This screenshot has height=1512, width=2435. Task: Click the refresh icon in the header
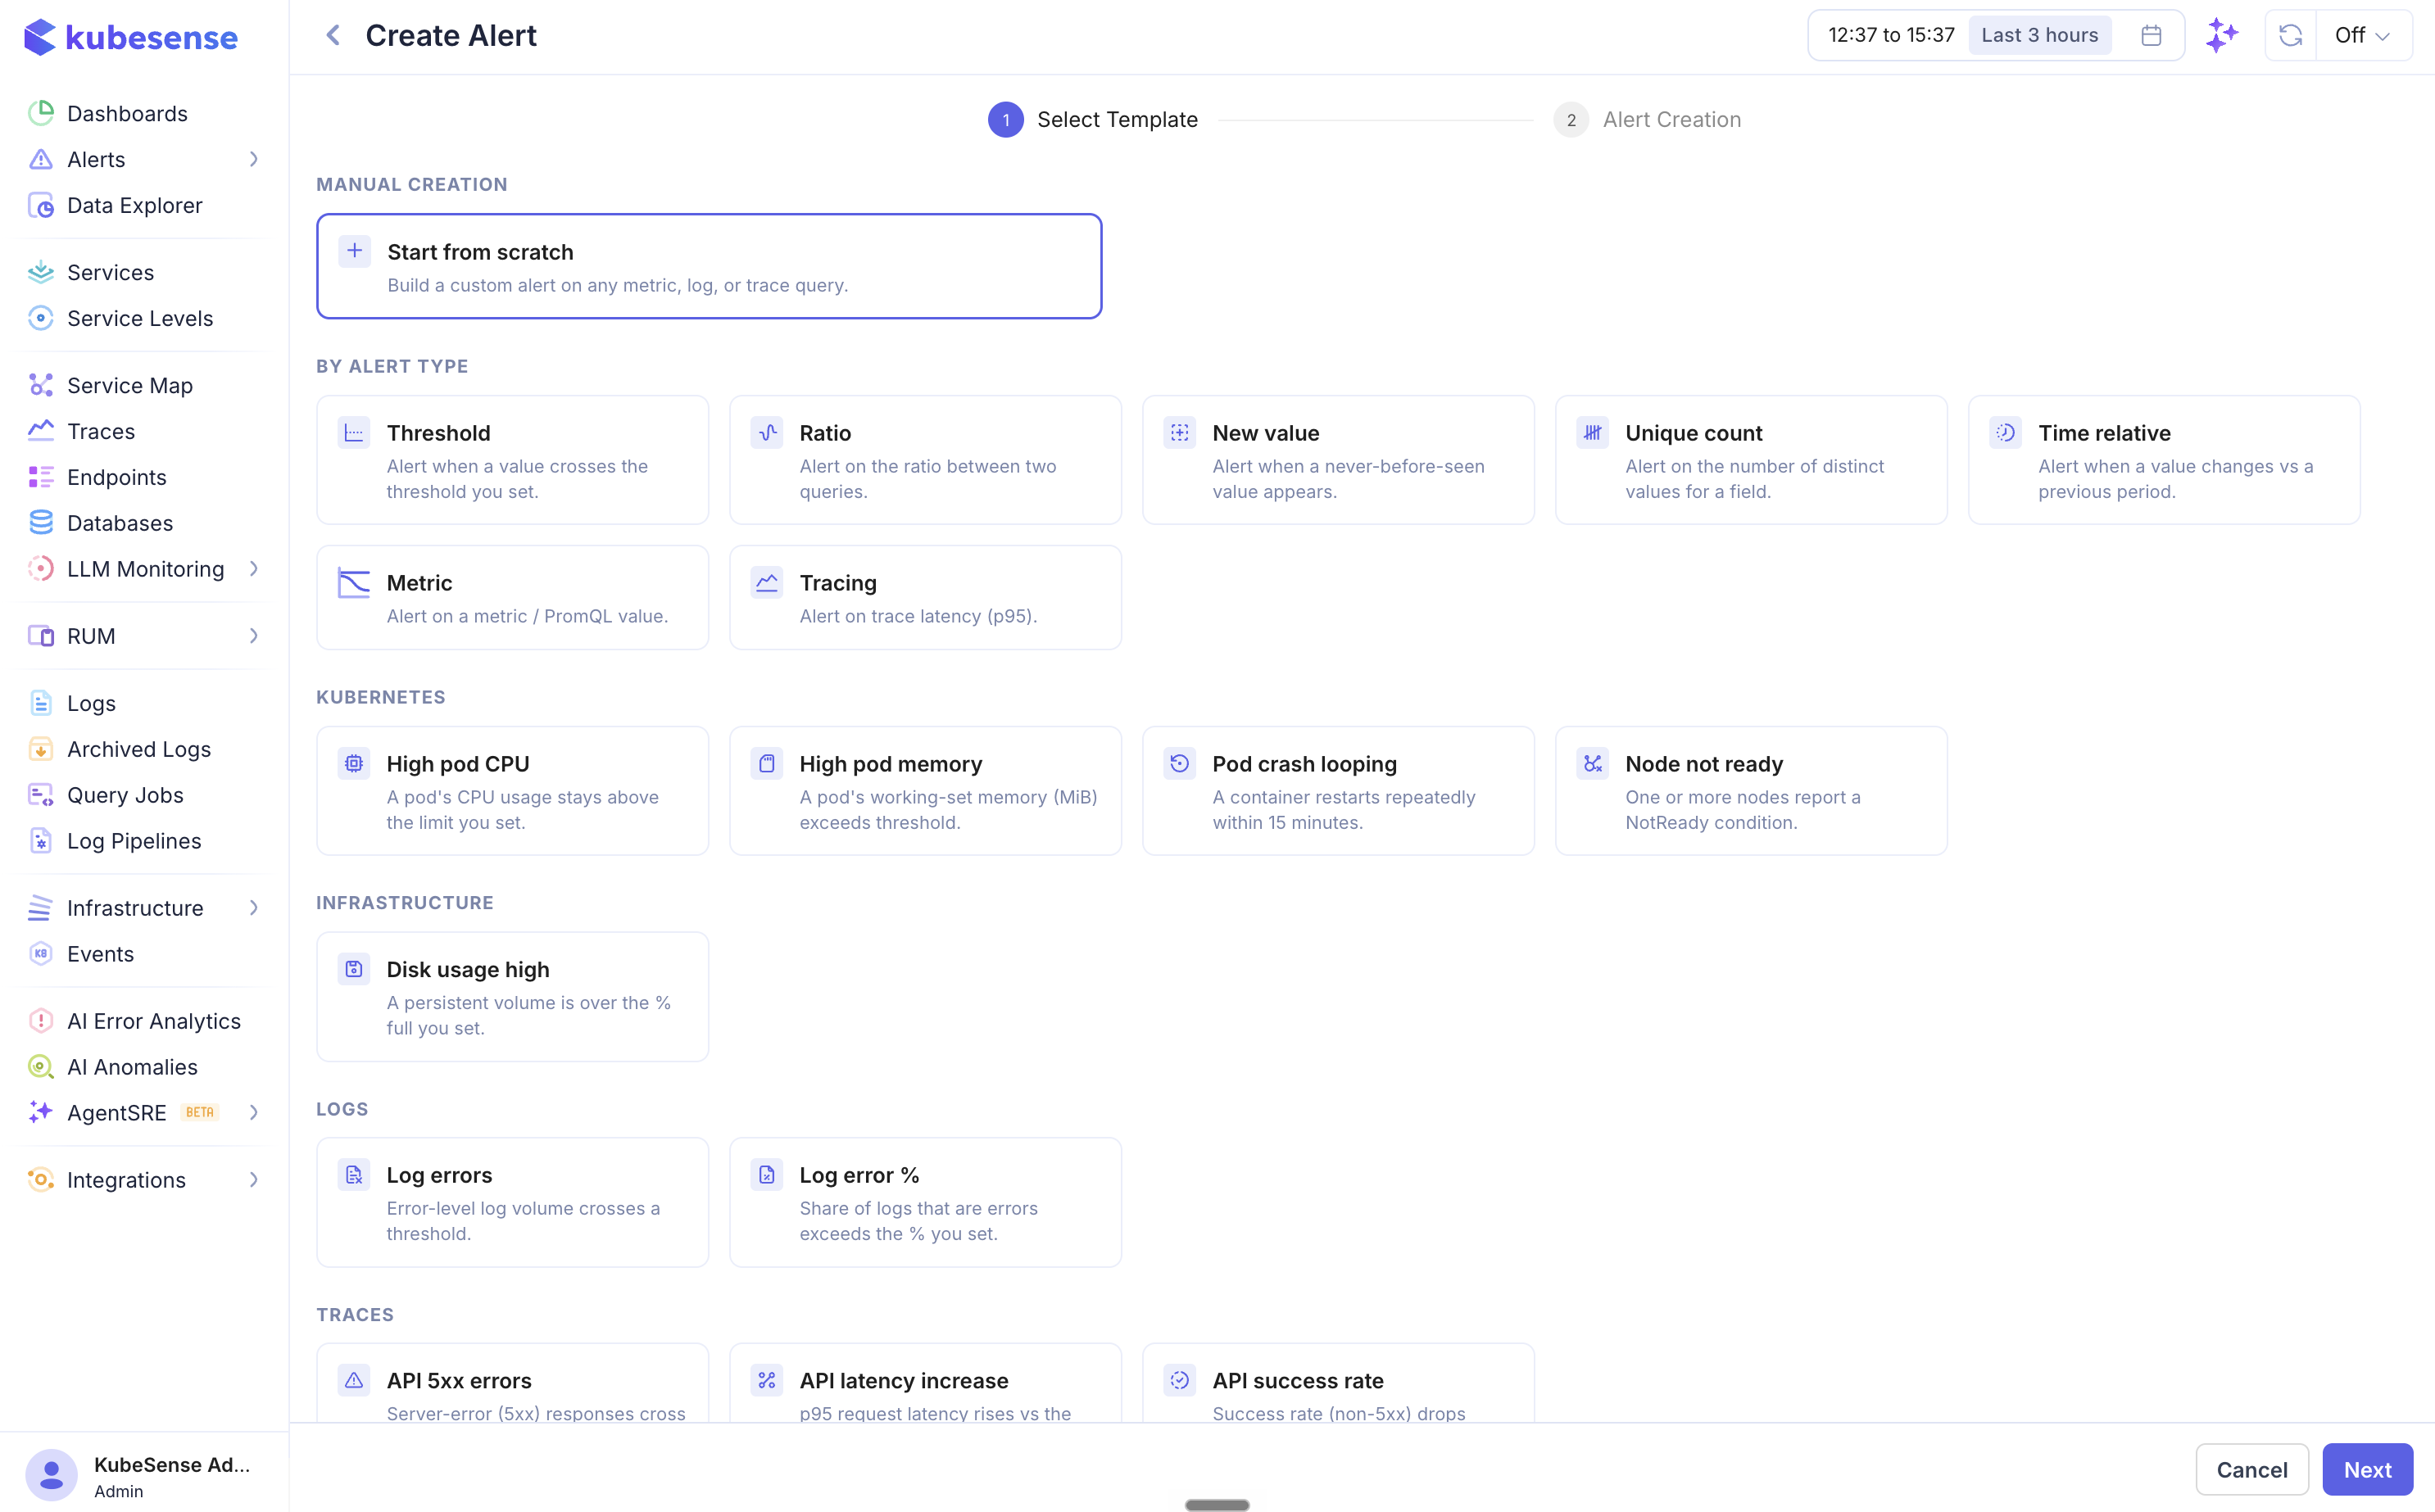click(2290, 35)
